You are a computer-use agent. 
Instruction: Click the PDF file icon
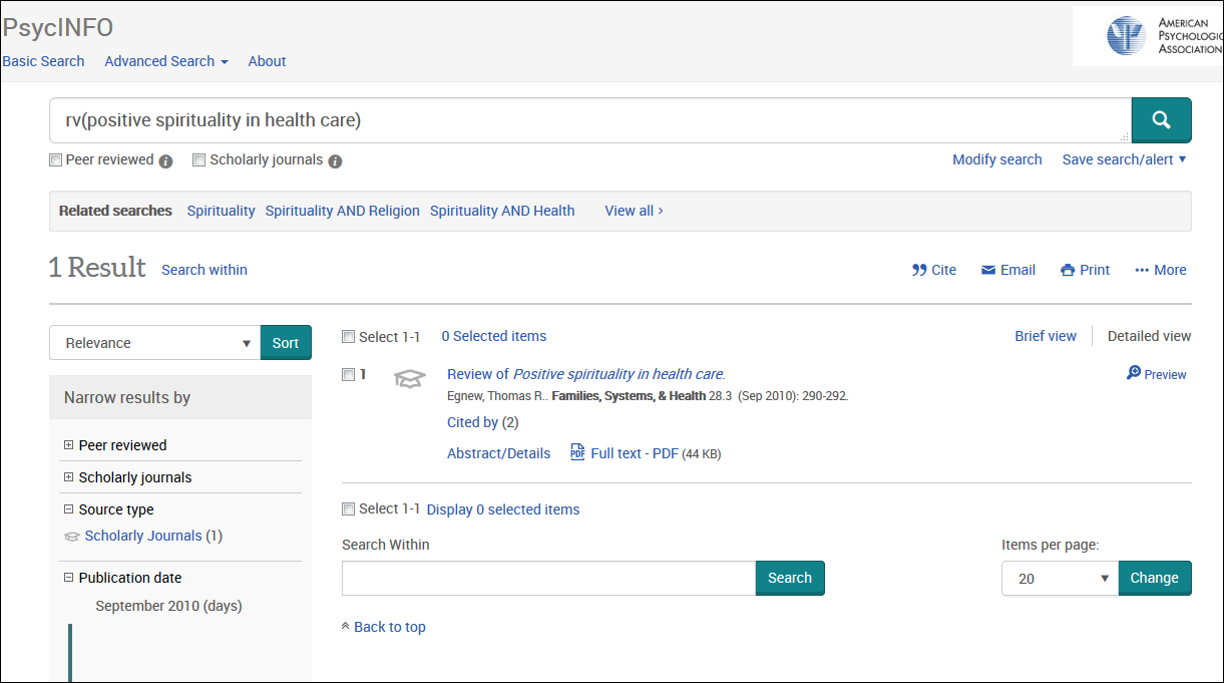[x=577, y=452]
